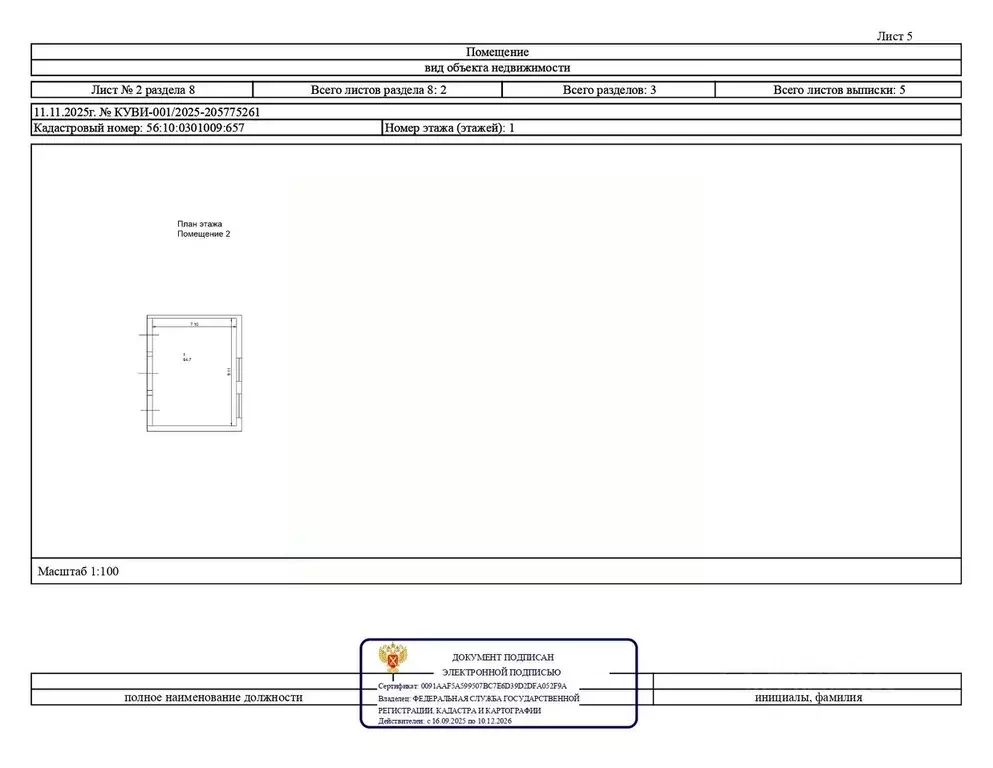Screen dimensions: 993x768
Task: Click the 'Всего разделов: 3' cell
Action: 609,90
